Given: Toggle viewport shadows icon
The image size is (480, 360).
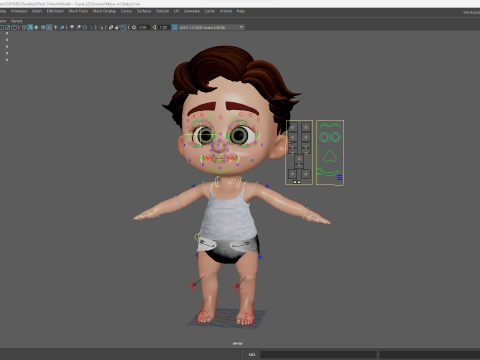Looking at the screenshot, I should pyautogui.click(x=62, y=27).
